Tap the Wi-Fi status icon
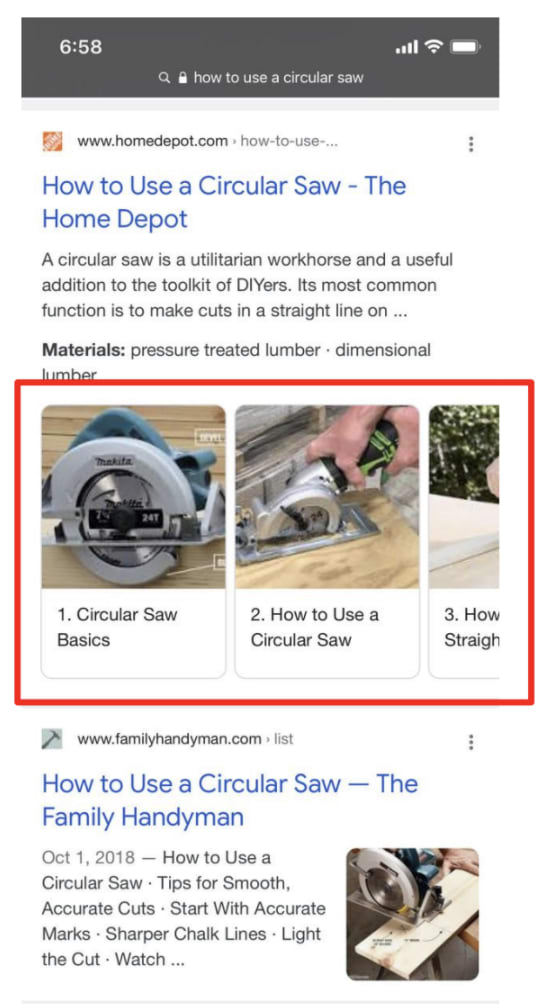This screenshot has width=548, height=1004. 435,47
